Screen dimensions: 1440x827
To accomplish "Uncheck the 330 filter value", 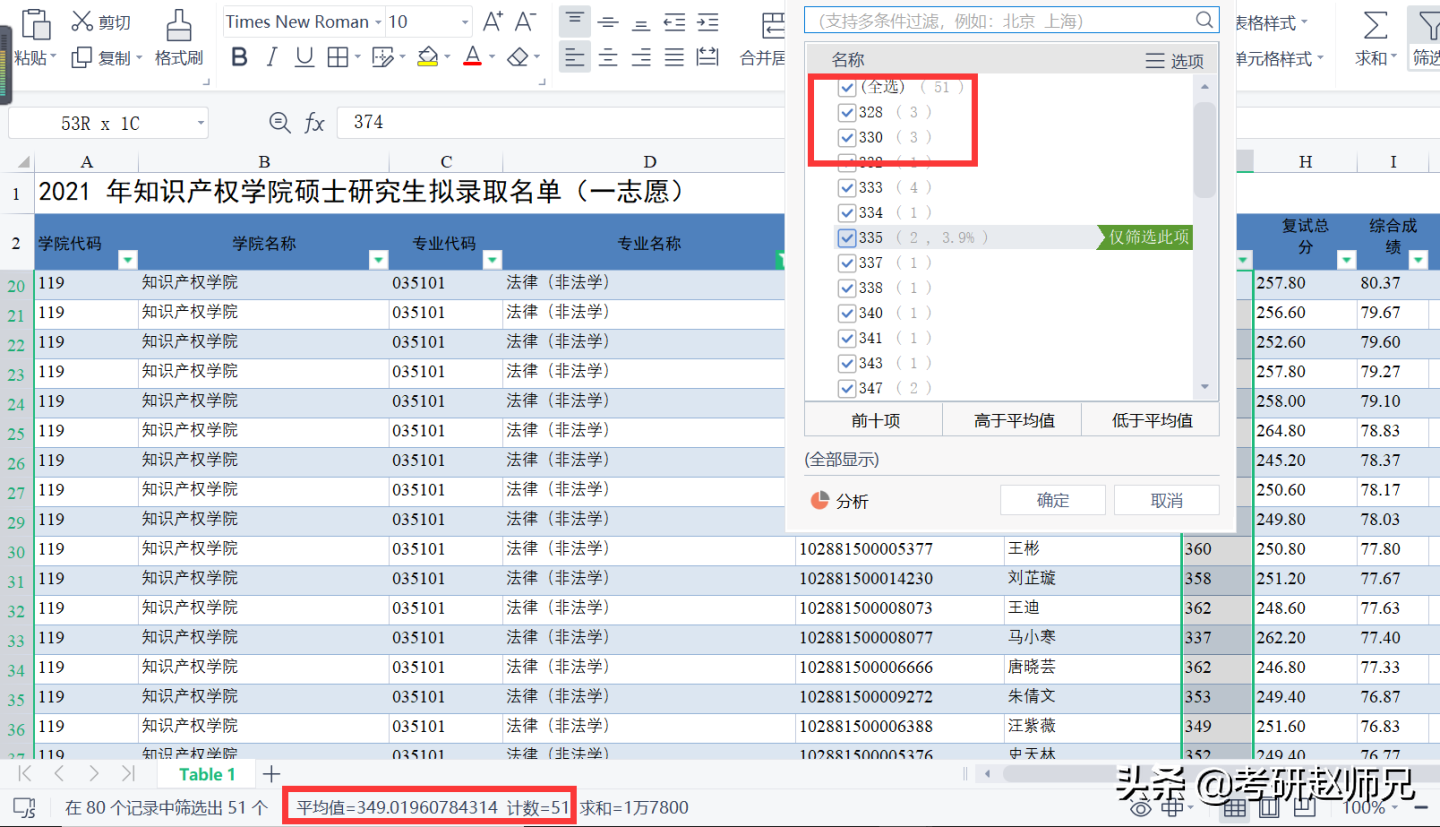I will (846, 137).
